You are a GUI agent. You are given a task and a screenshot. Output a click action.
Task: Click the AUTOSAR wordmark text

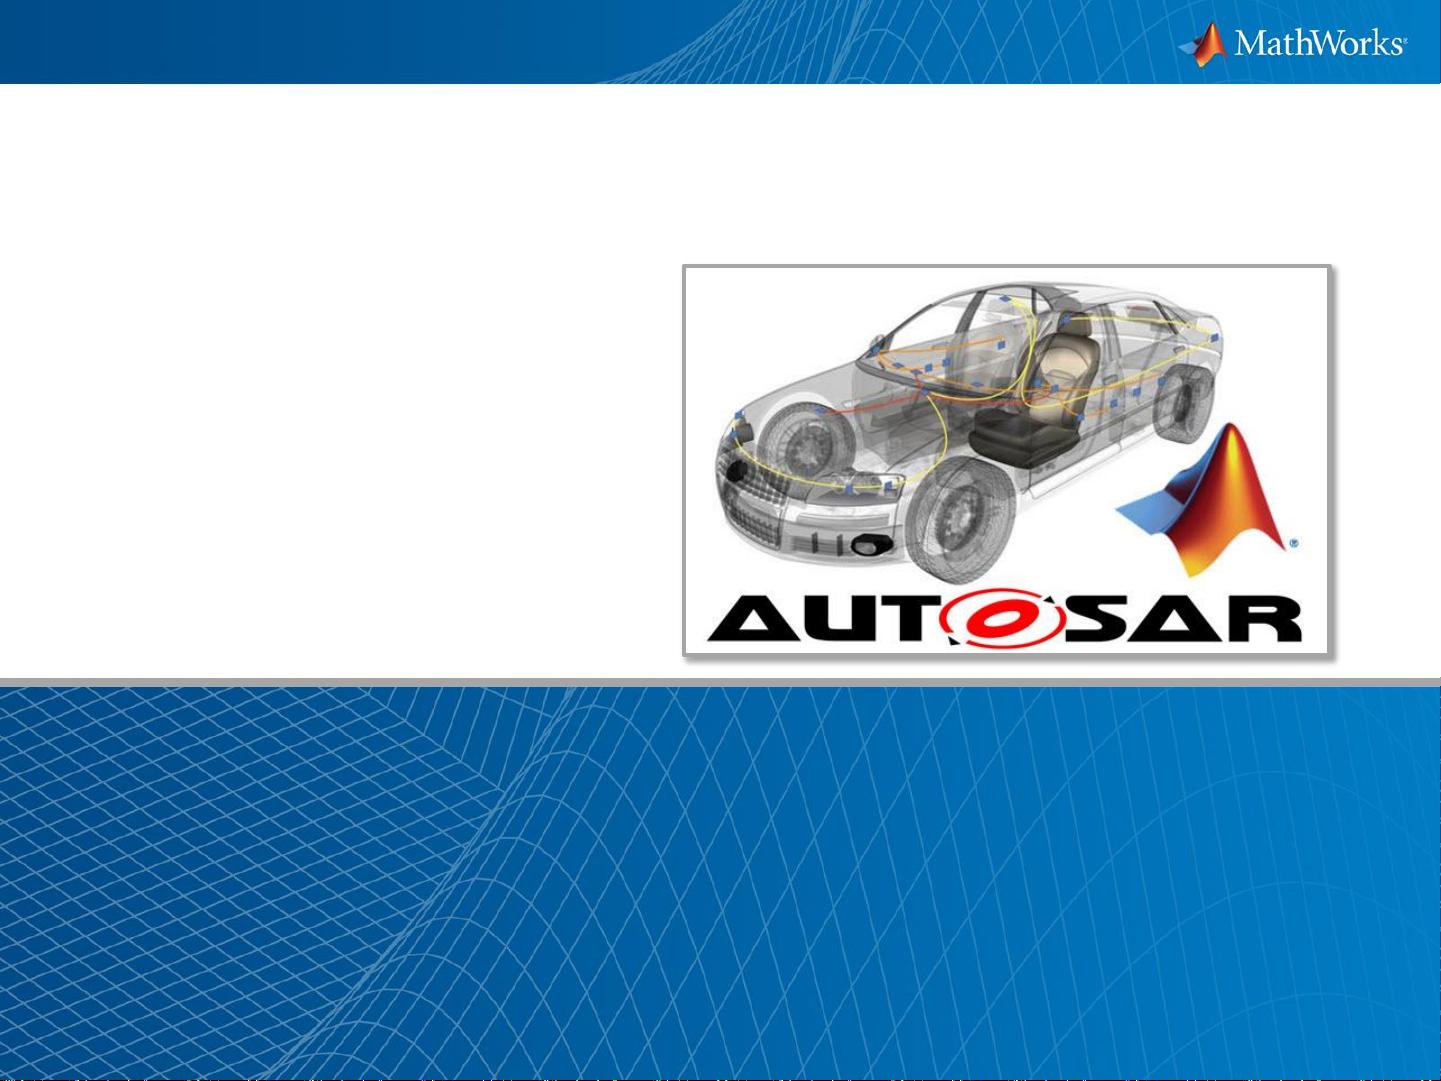point(1004,618)
